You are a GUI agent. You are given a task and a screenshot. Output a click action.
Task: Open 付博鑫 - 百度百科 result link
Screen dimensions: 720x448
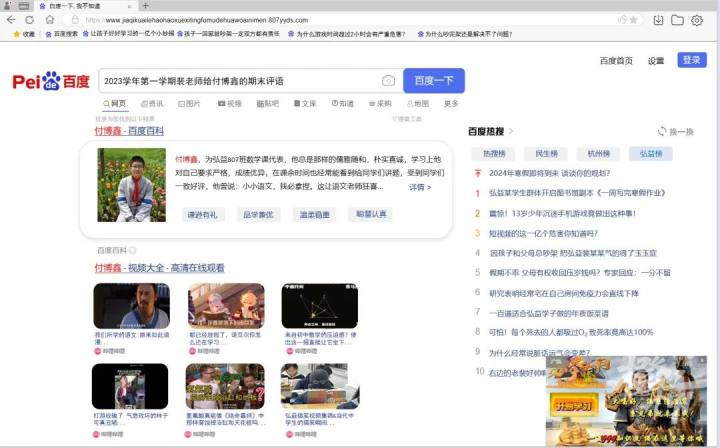pyautogui.click(x=129, y=131)
